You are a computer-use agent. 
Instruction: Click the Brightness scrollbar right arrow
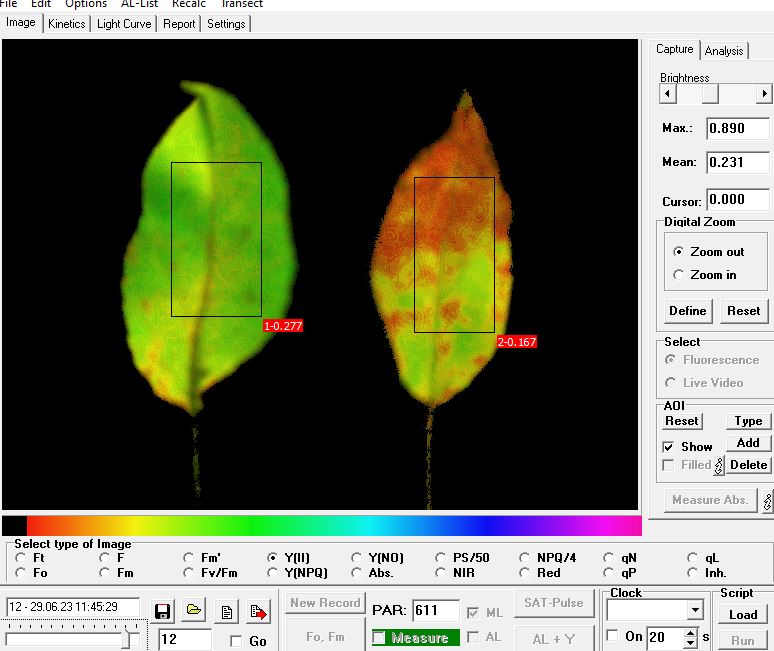pyautogui.click(x=764, y=94)
